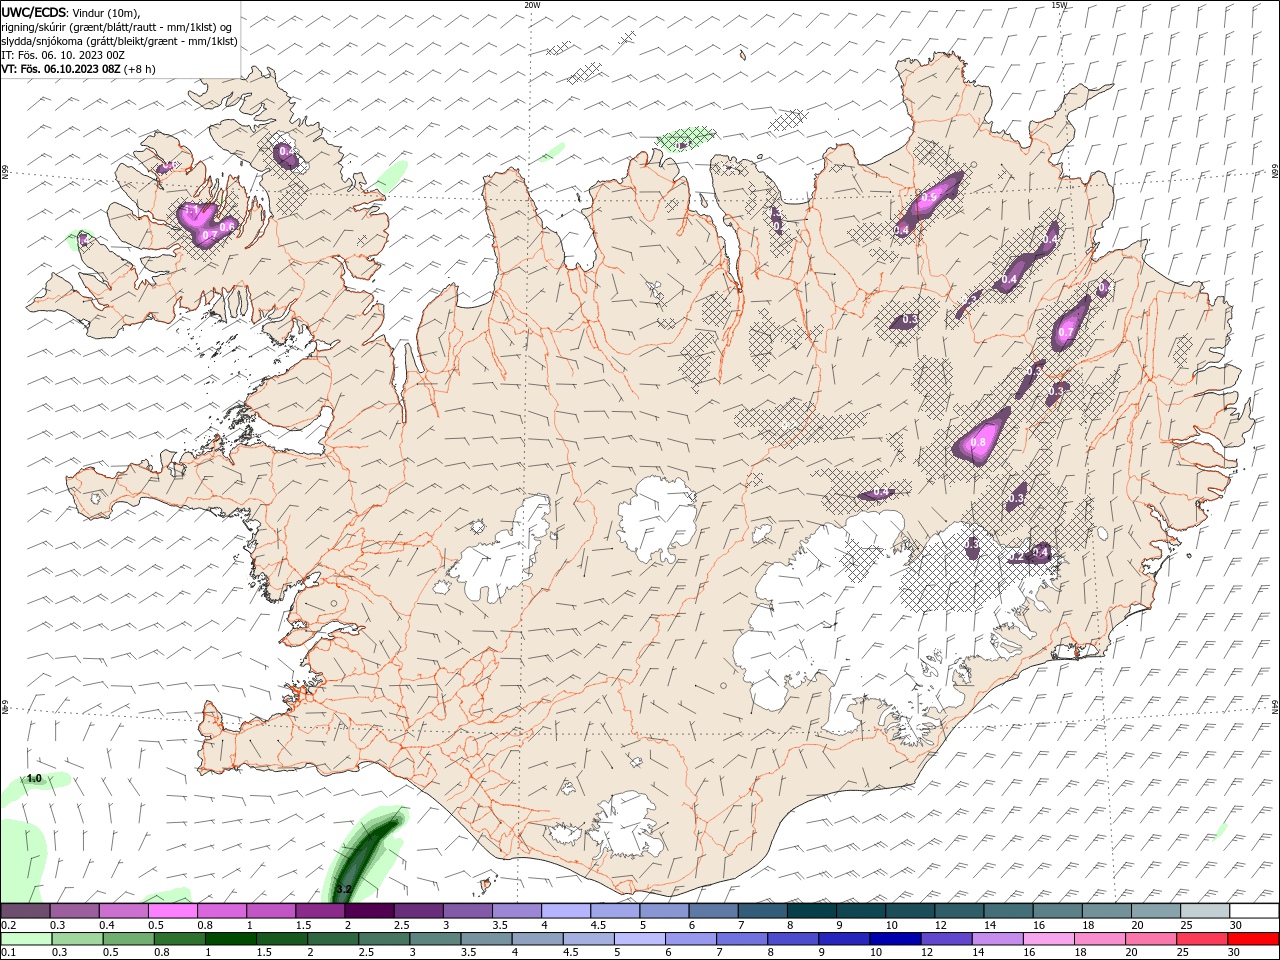Select the green-row swatch labeled 7
Image resolution: width=1280 pixels, height=960 pixels.
[742, 939]
